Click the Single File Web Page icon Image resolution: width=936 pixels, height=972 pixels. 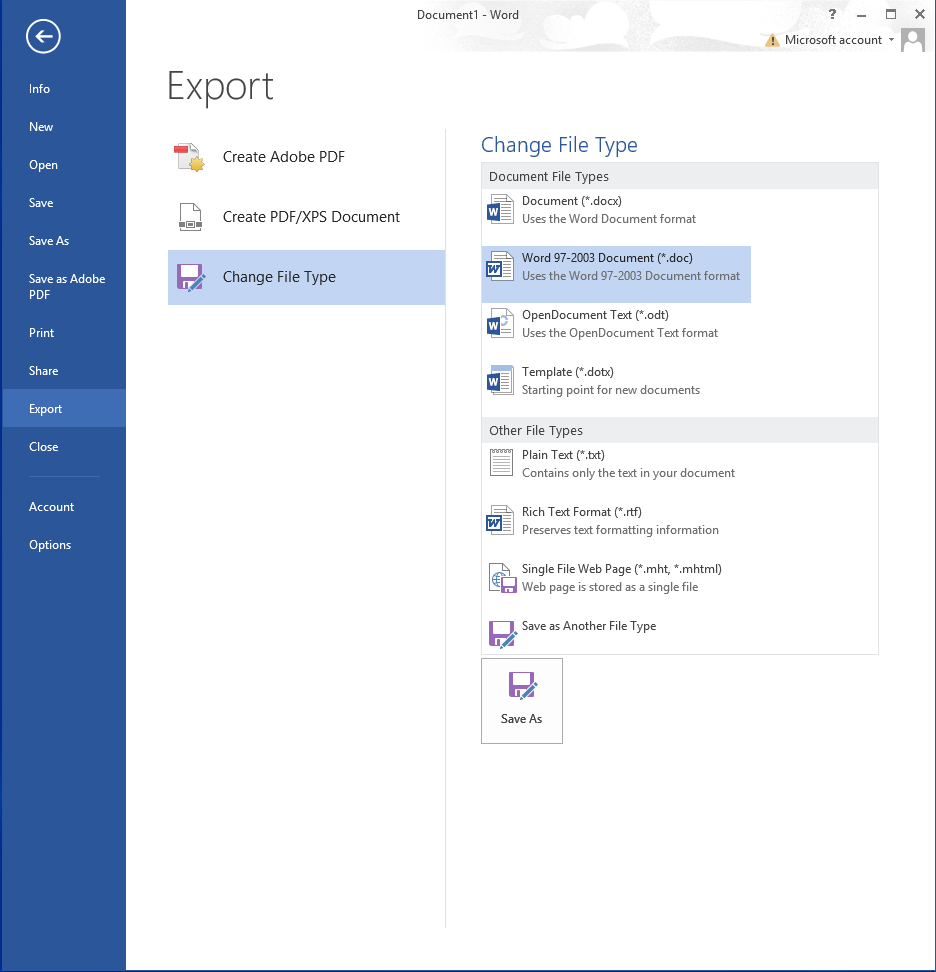[x=503, y=578]
